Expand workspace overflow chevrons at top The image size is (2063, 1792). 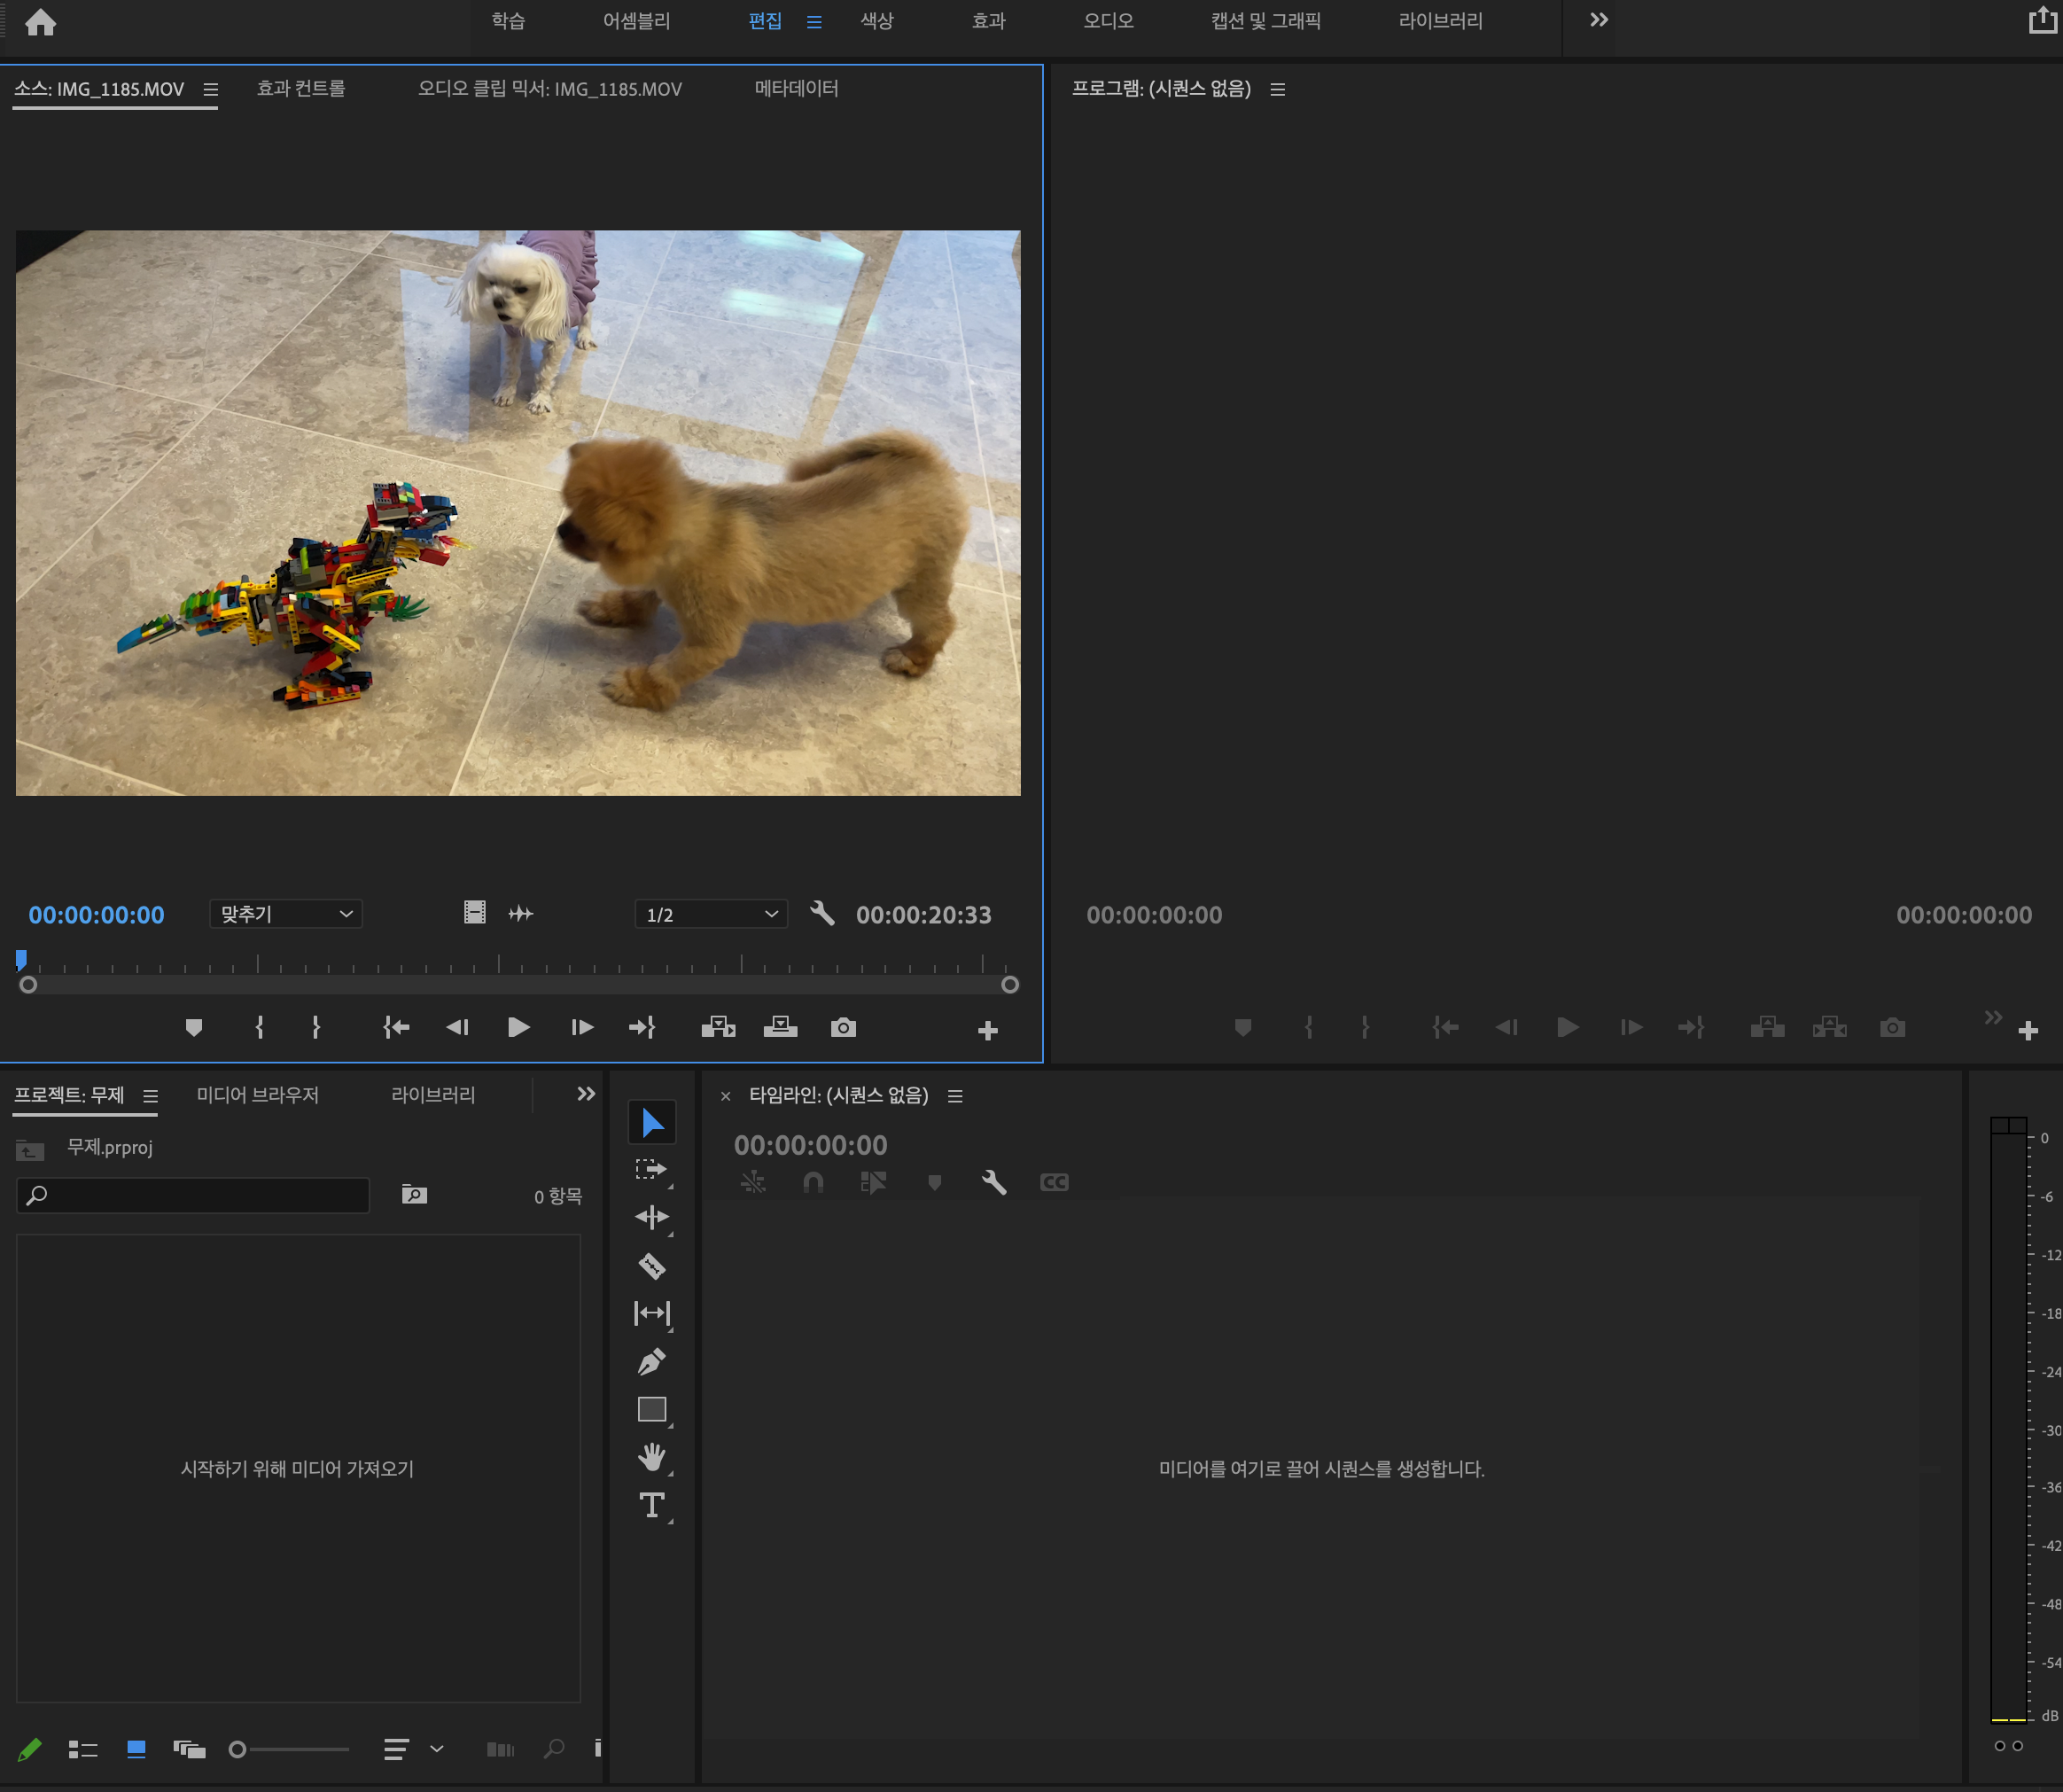[x=1598, y=20]
